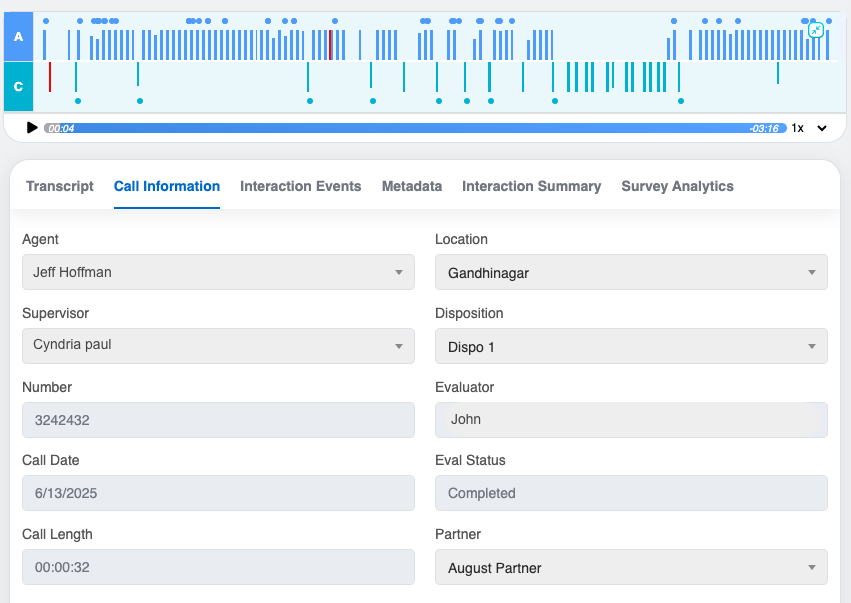This screenshot has height=603, width=851.
Task: Click the red marker in channel C waveform
Action: click(50, 77)
